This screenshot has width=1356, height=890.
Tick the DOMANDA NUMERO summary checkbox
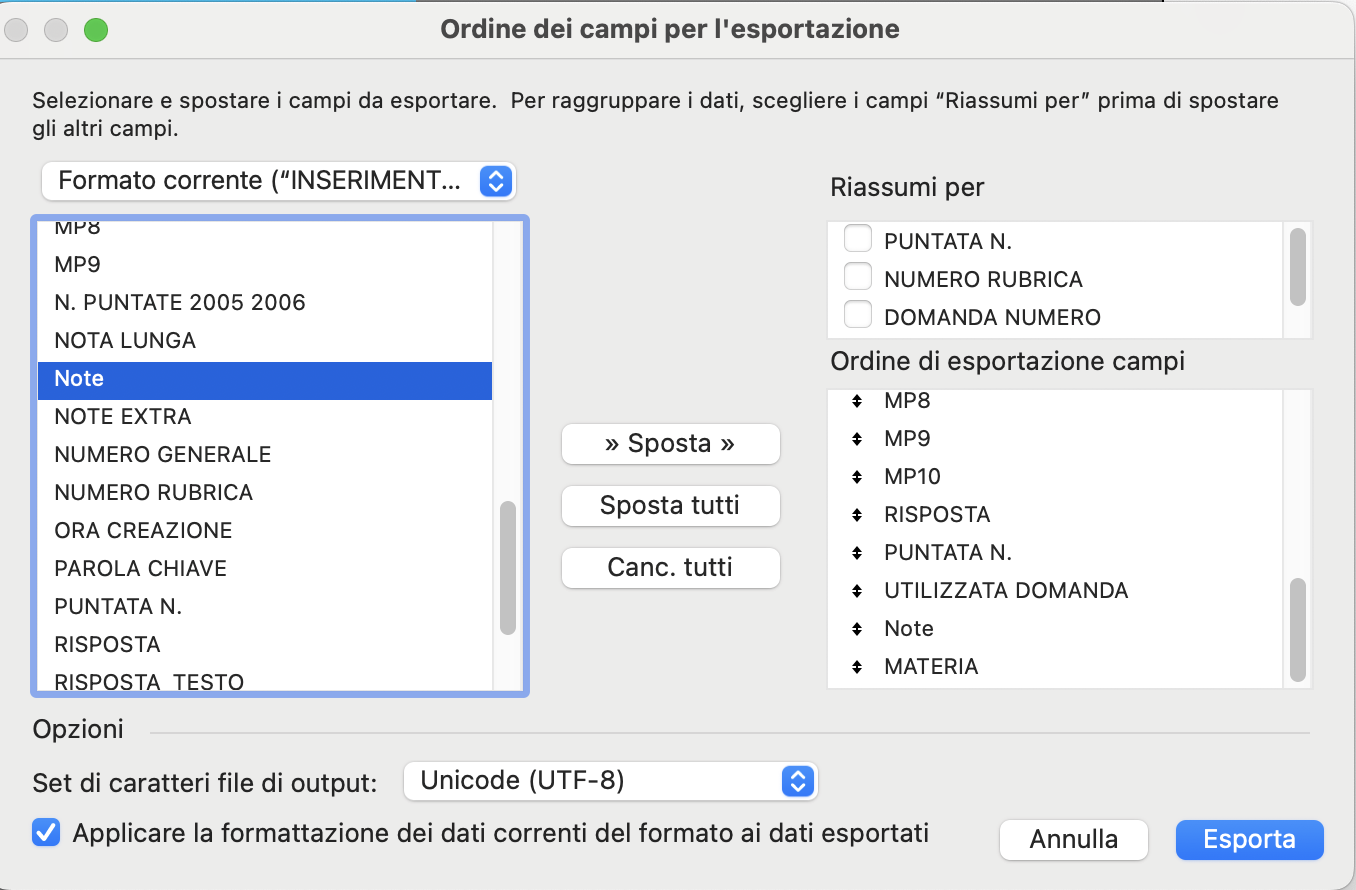pyautogui.click(x=858, y=316)
